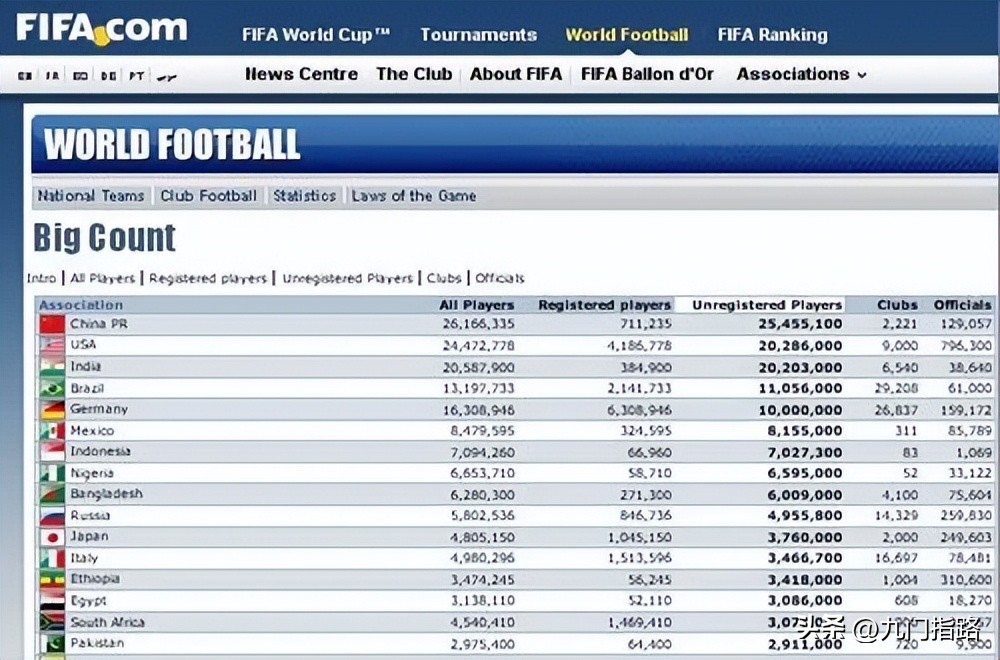The height and width of the screenshot is (660, 1000).
Task: Click the Russia flag icon
Action: [52, 515]
